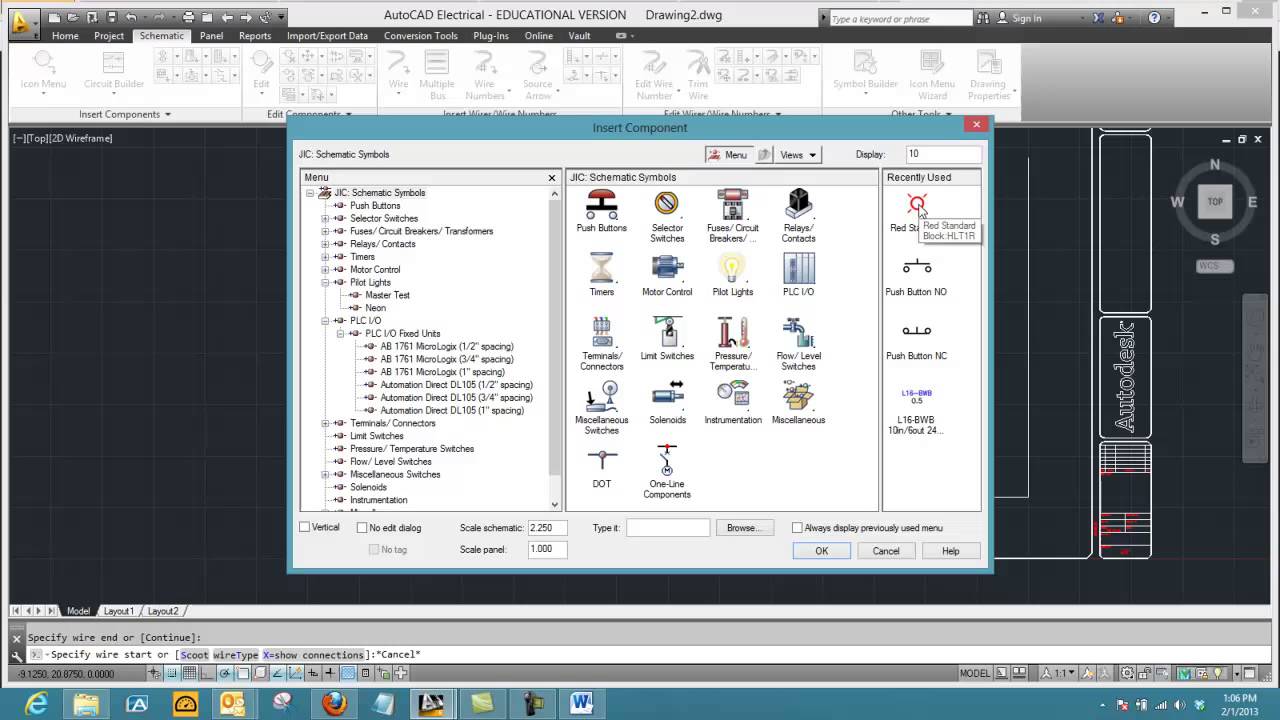The width and height of the screenshot is (1280, 720).
Task: Select the Pilot Lights bulb icon
Action: [733, 268]
